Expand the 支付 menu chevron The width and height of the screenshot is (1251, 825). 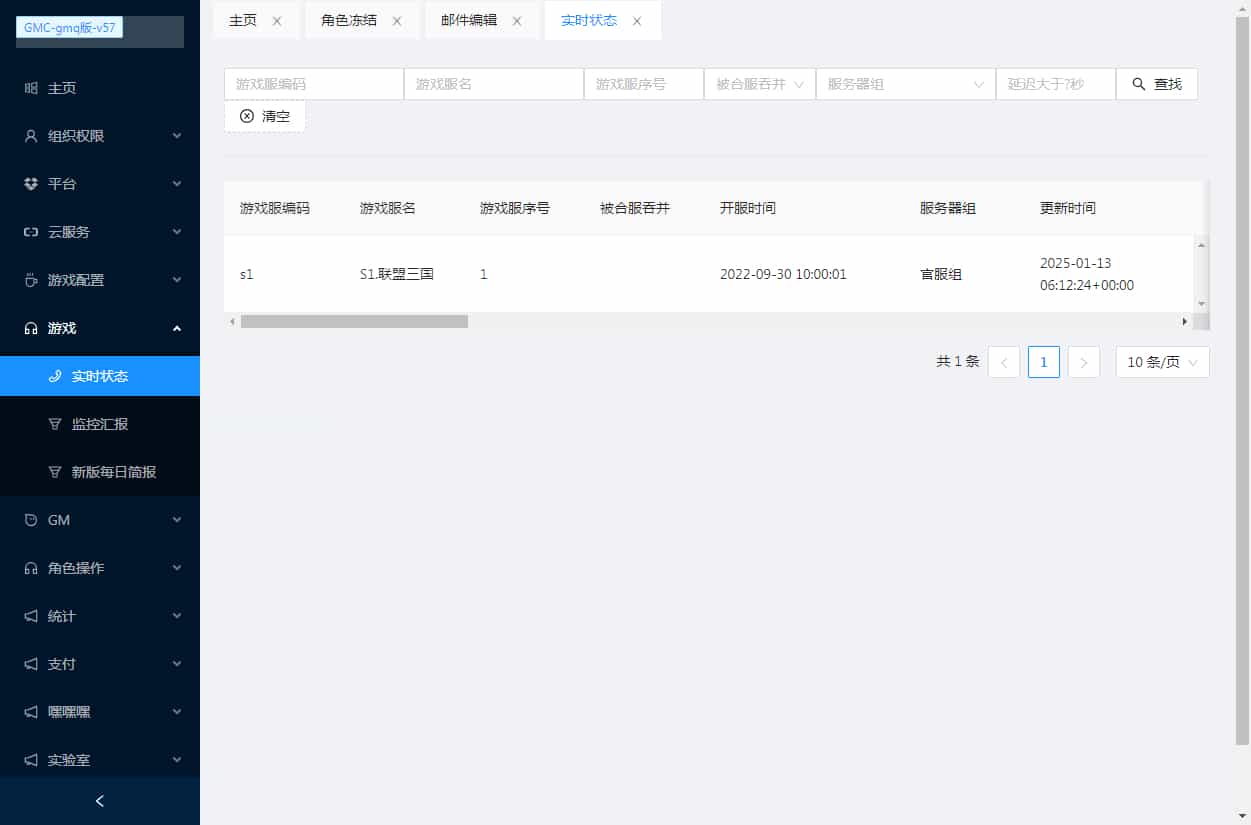177,664
